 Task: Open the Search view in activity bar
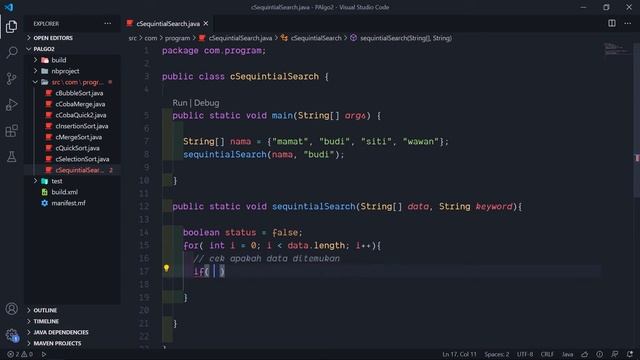(x=11, y=52)
